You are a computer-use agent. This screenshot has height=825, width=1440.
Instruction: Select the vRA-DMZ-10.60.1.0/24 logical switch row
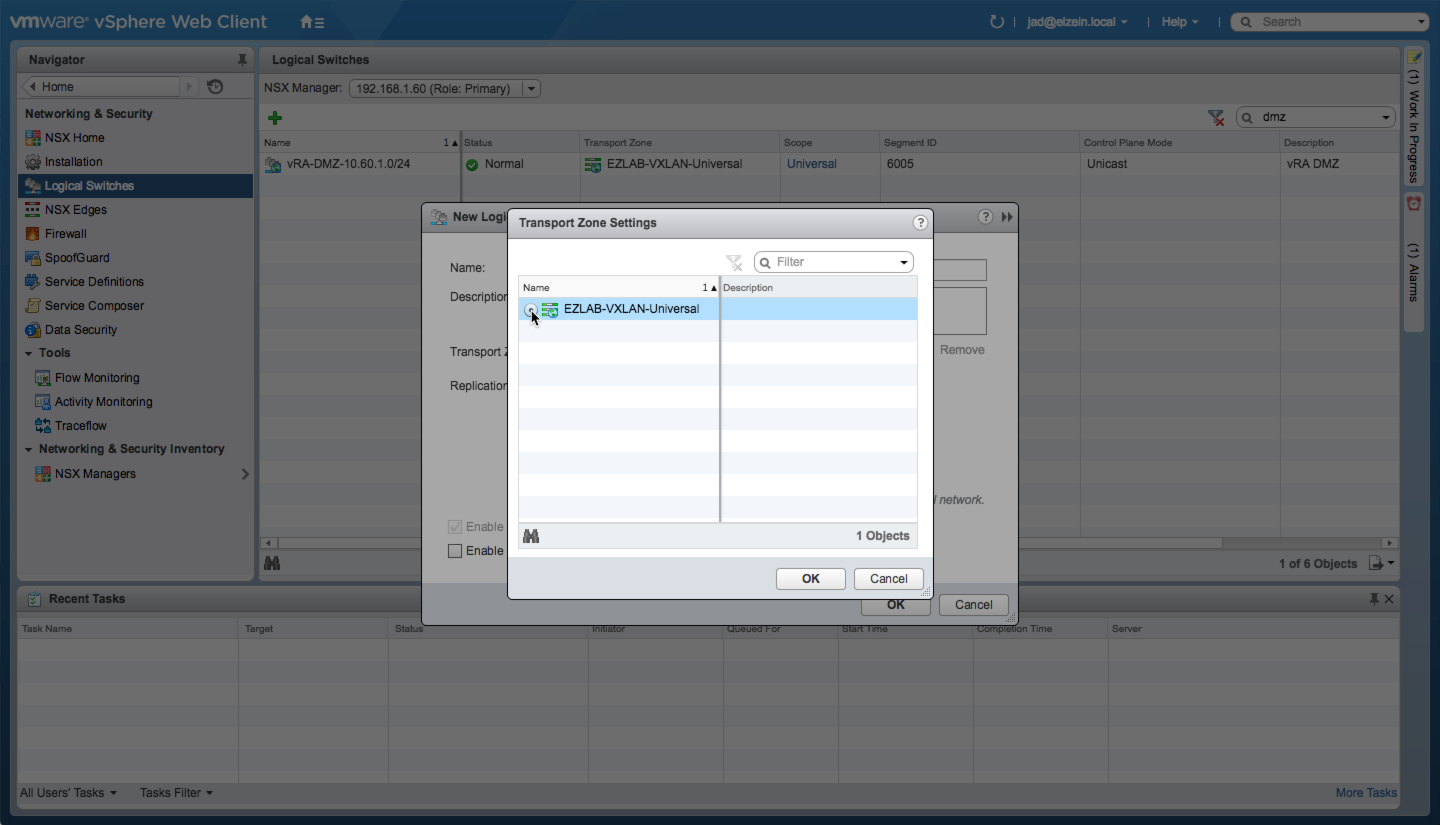(828, 164)
